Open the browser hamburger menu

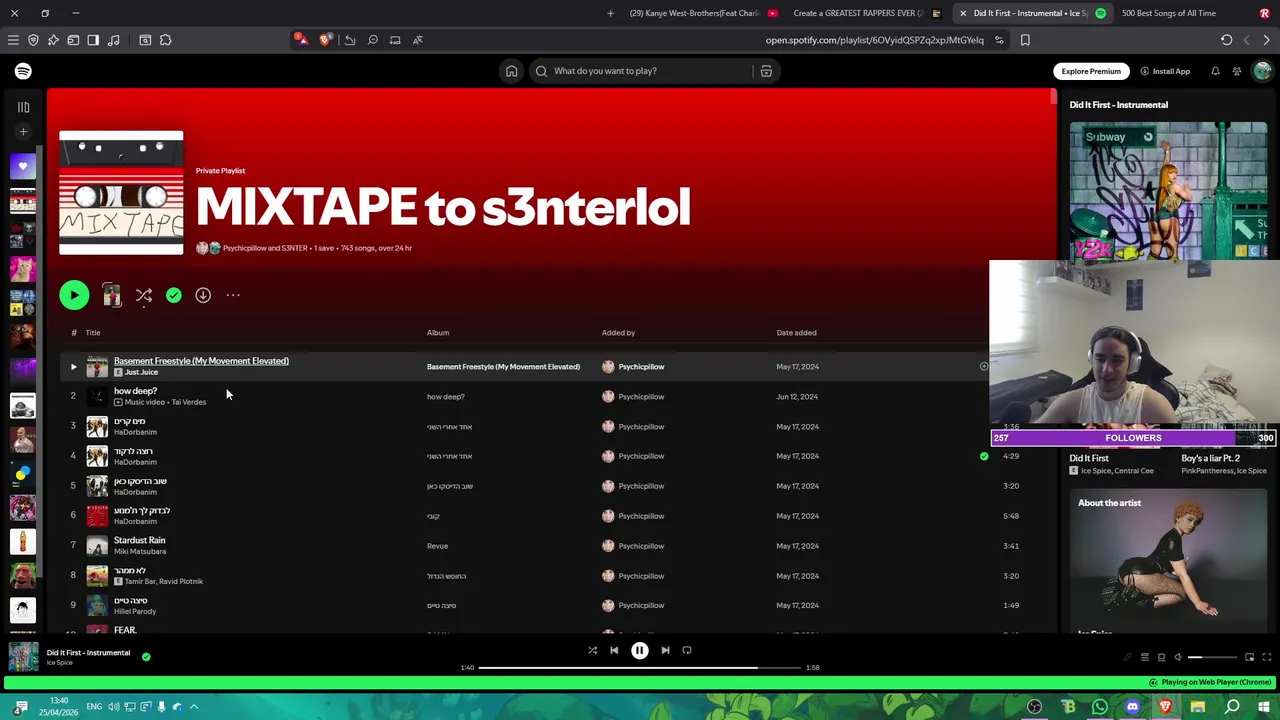click(13, 40)
